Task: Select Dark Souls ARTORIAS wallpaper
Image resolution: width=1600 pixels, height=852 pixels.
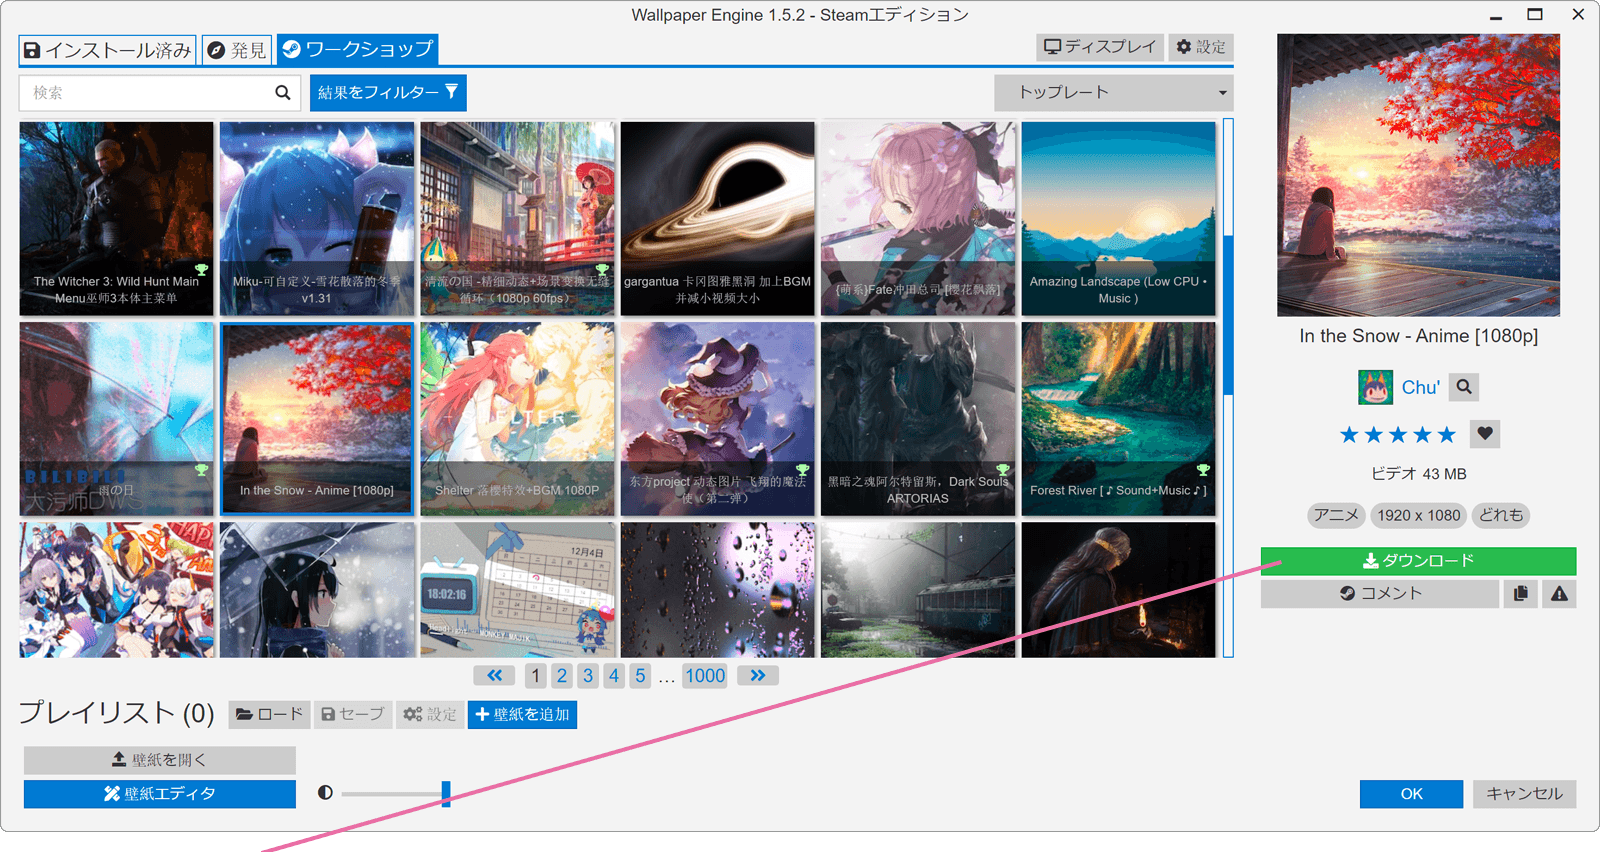Action: (x=918, y=418)
